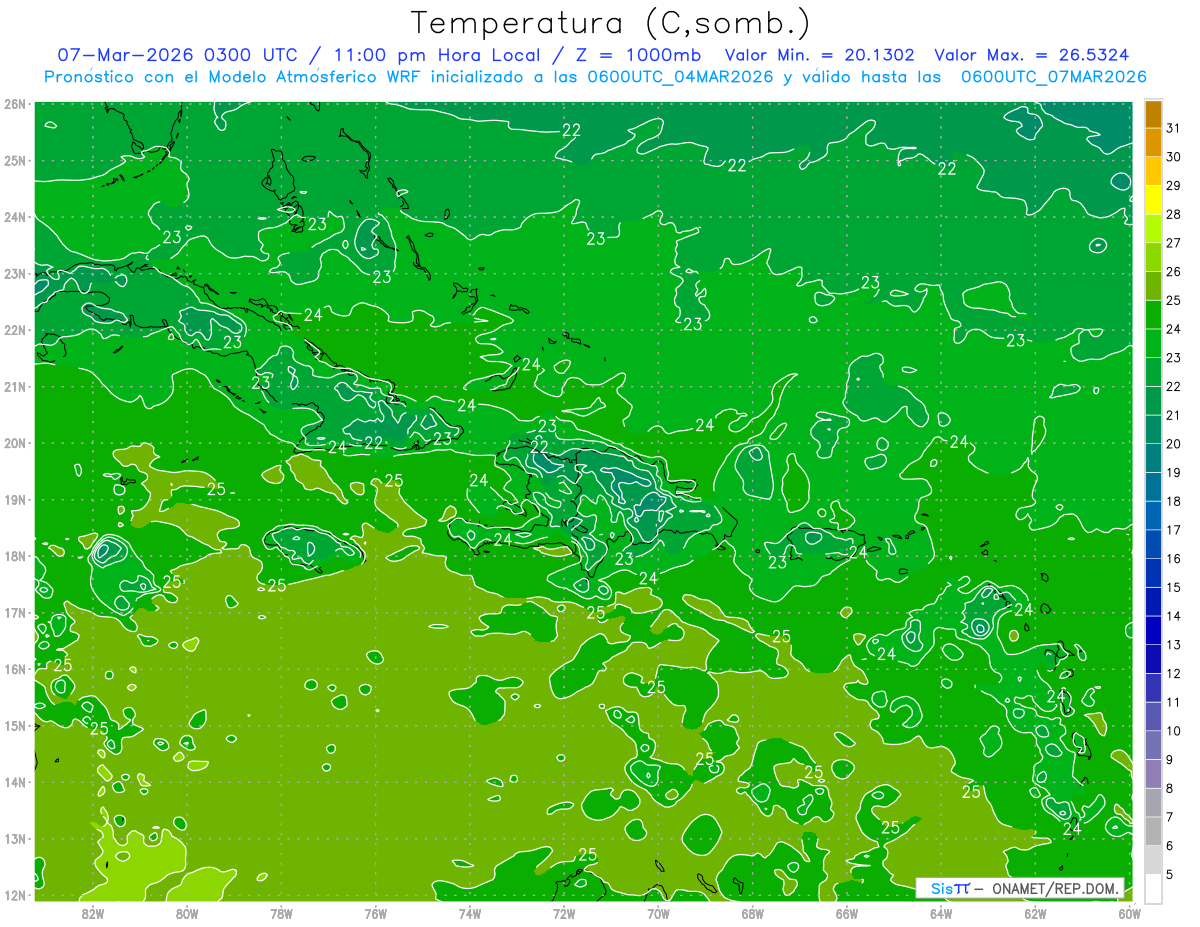
Task: Click the color scale label 18
Action: tap(1174, 501)
